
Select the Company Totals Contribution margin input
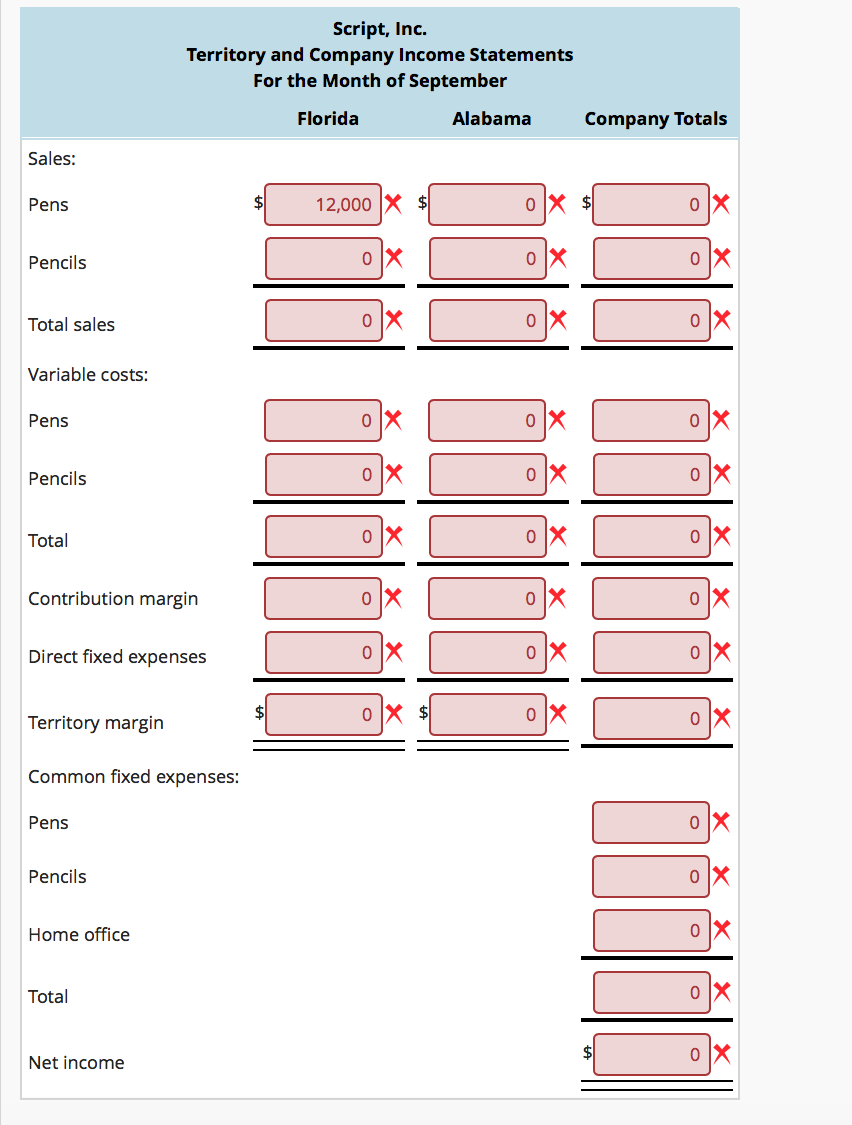(x=650, y=598)
